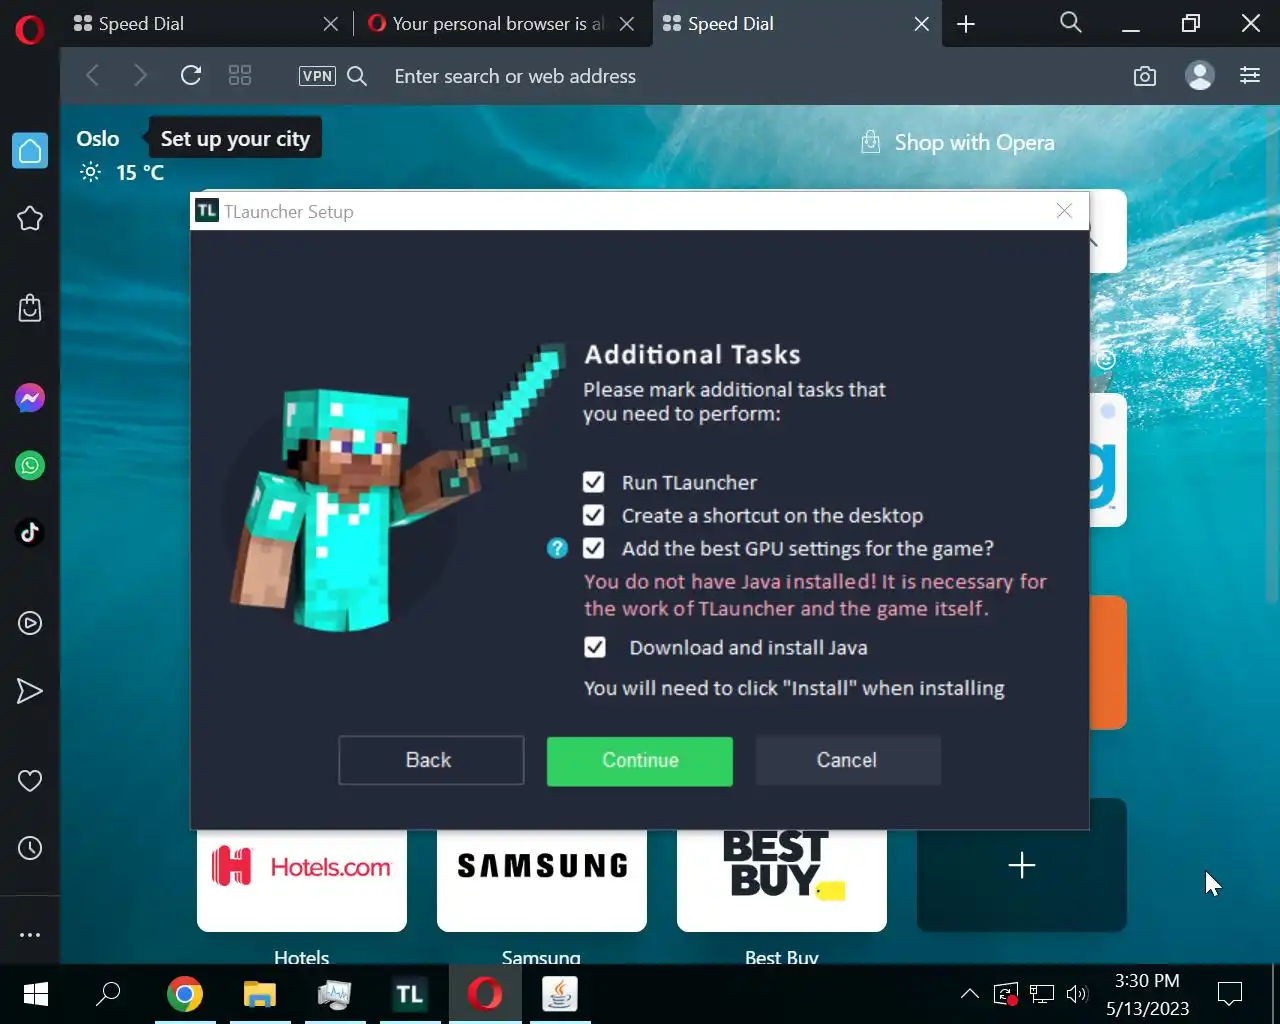Click the browser back arrow

pyautogui.click(x=93, y=75)
